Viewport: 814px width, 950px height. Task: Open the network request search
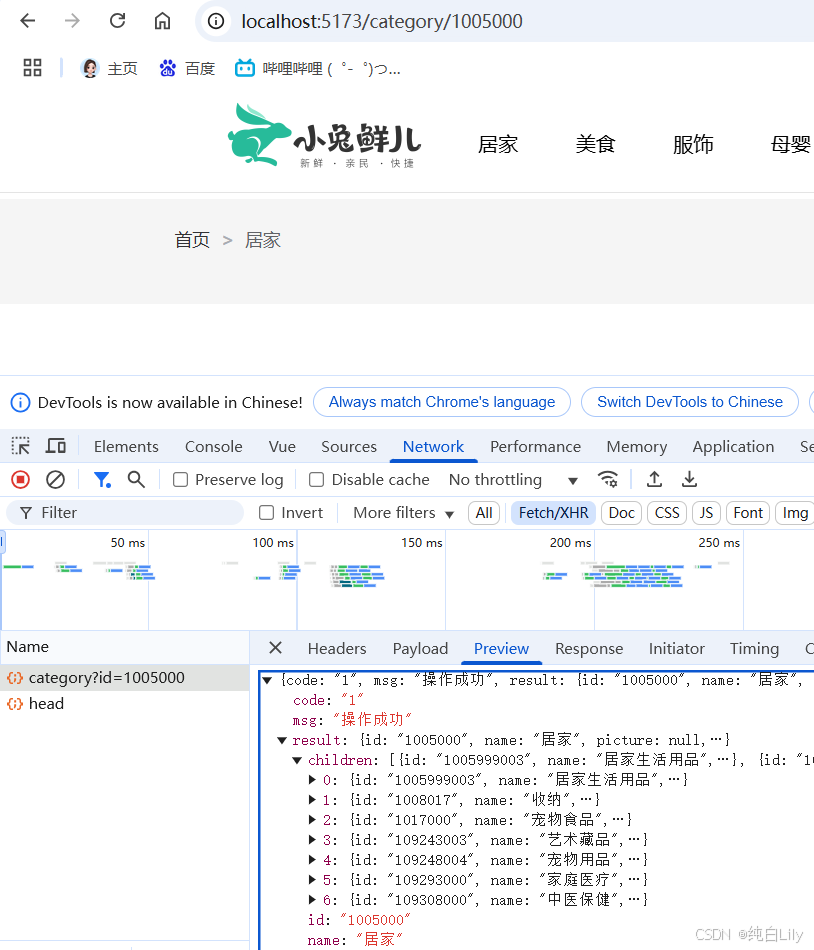click(136, 479)
